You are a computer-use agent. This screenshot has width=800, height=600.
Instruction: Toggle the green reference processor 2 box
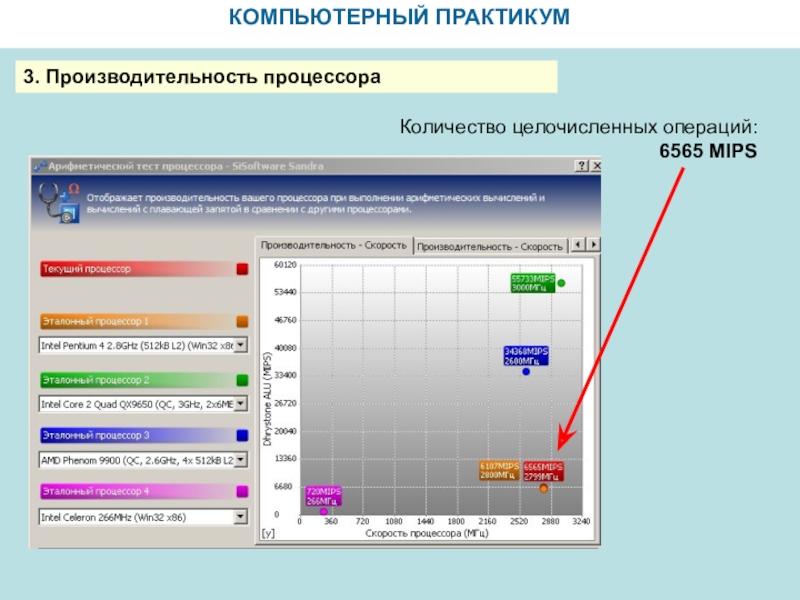[x=242, y=380]
